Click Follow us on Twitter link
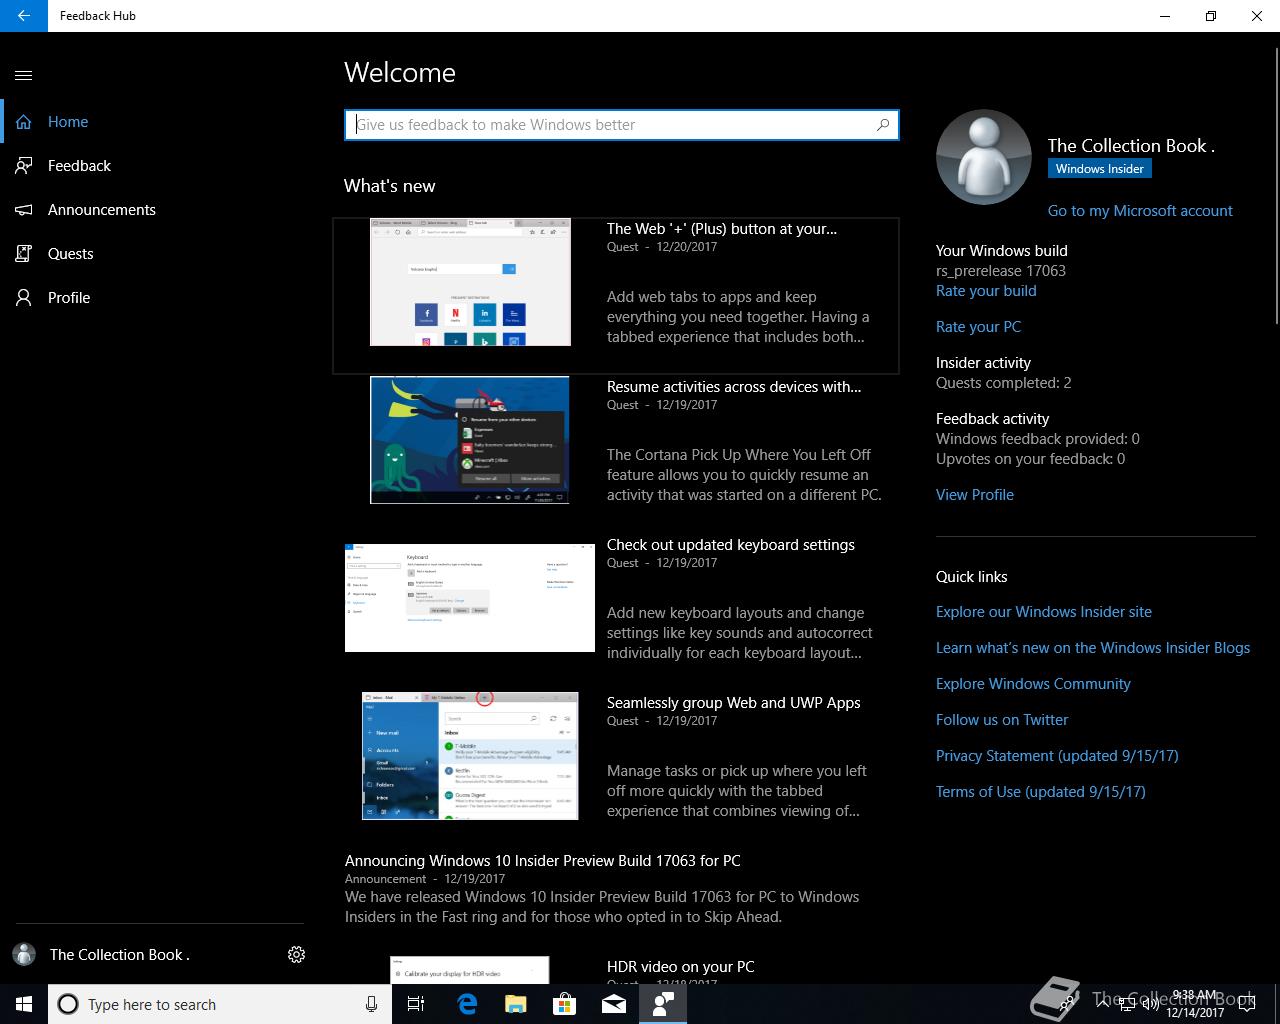1280x1024 pixels. (1002, 720)
